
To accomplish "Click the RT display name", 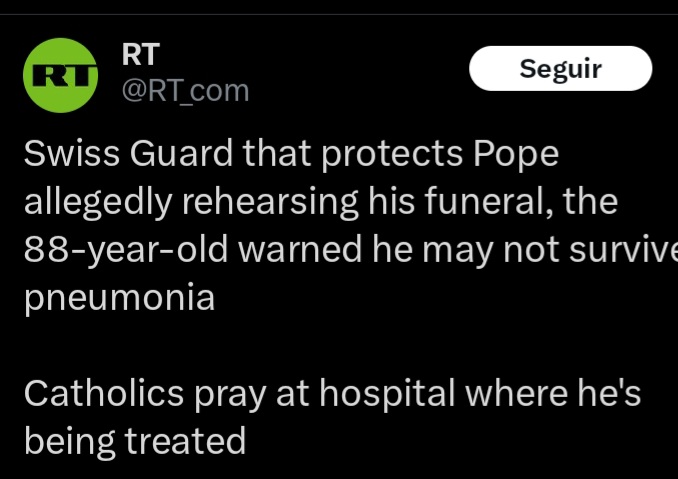I will [141, 55].
